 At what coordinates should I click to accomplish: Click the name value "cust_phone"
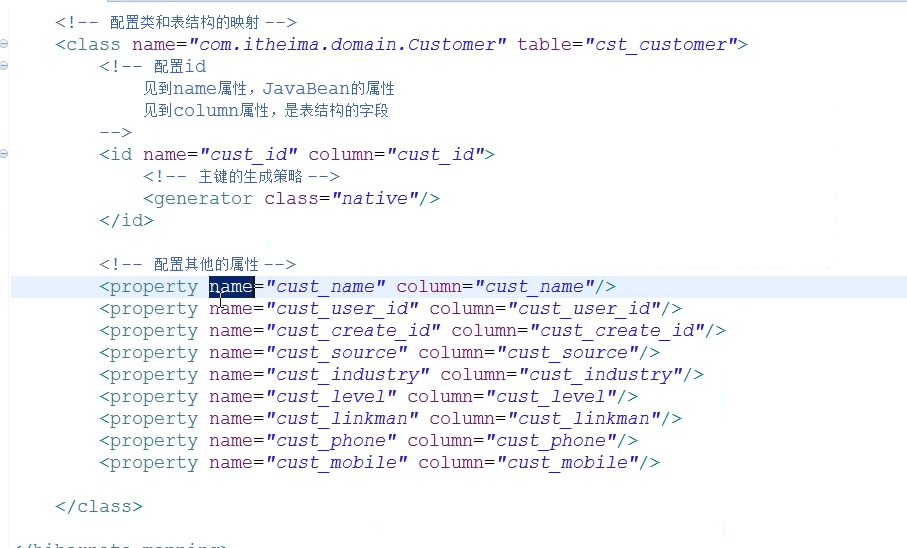click(331, 440)
